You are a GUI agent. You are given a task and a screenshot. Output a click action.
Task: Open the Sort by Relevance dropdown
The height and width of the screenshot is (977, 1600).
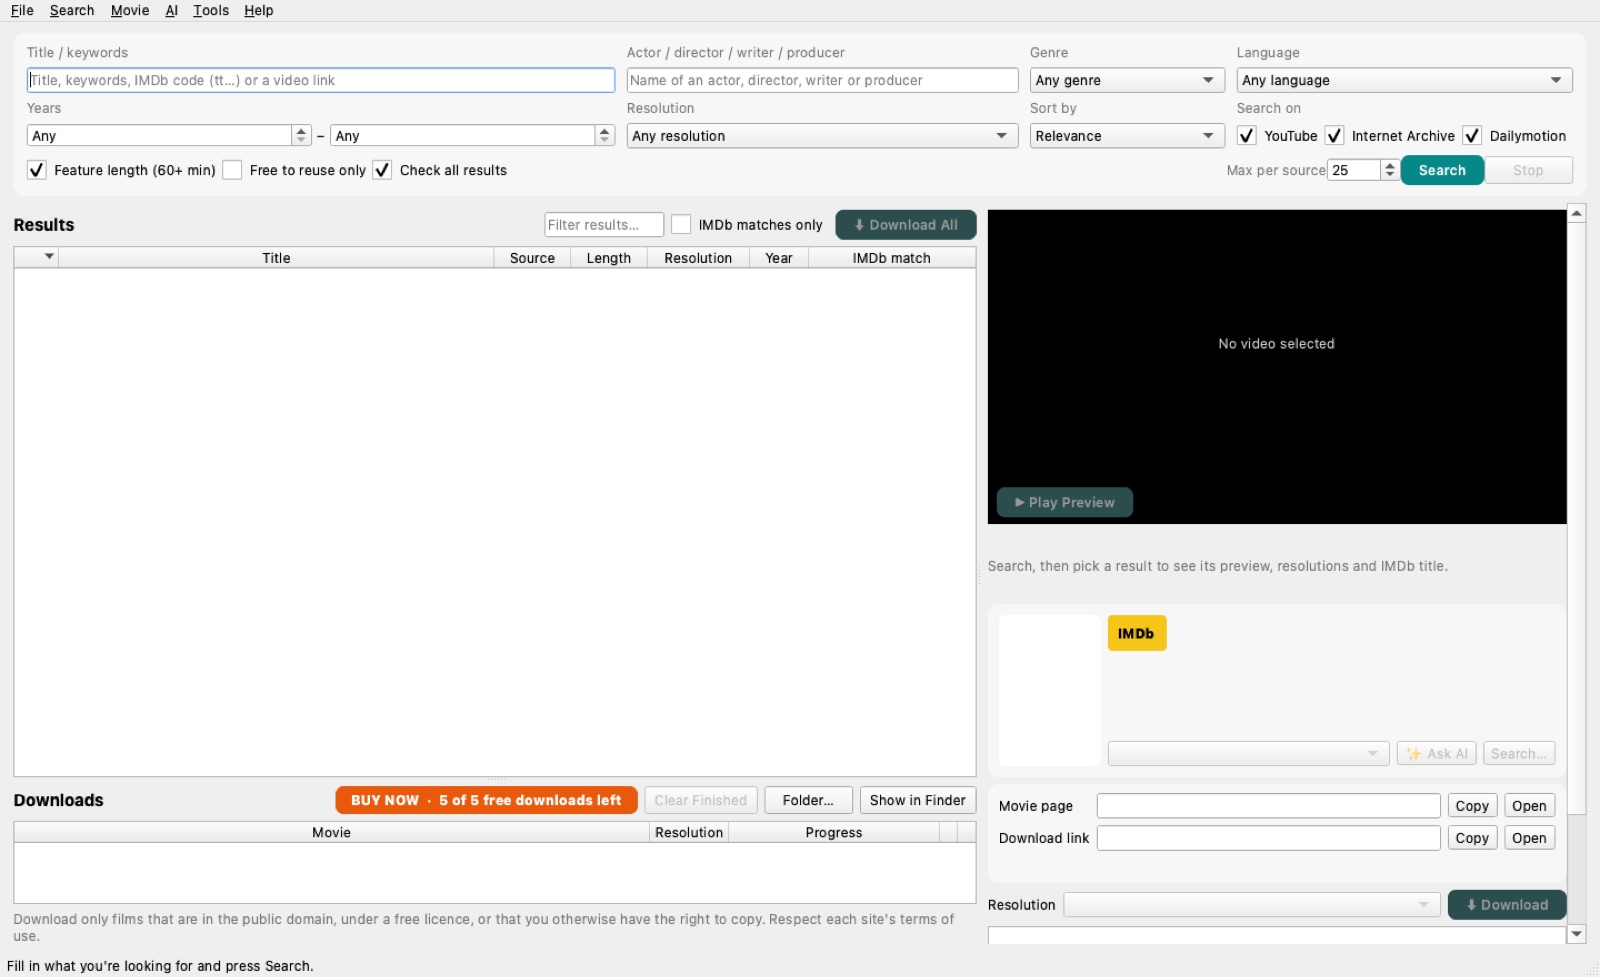1127,136
